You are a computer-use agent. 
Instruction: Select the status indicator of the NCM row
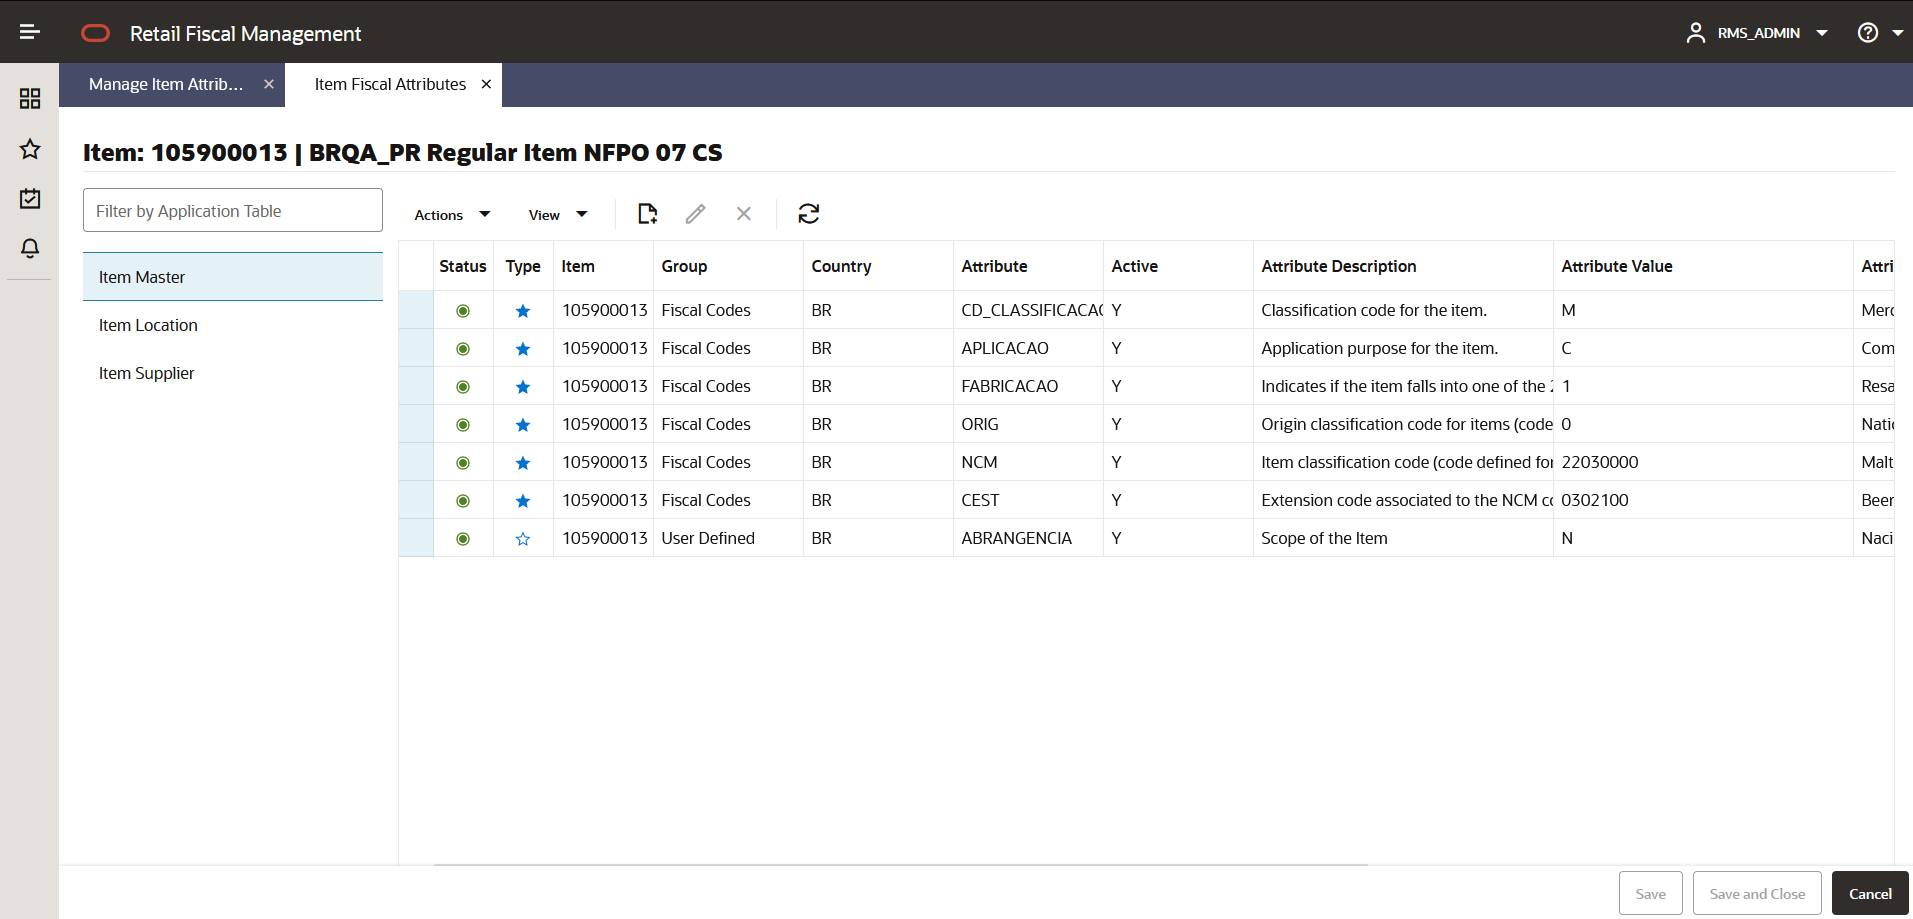[463, 463]
